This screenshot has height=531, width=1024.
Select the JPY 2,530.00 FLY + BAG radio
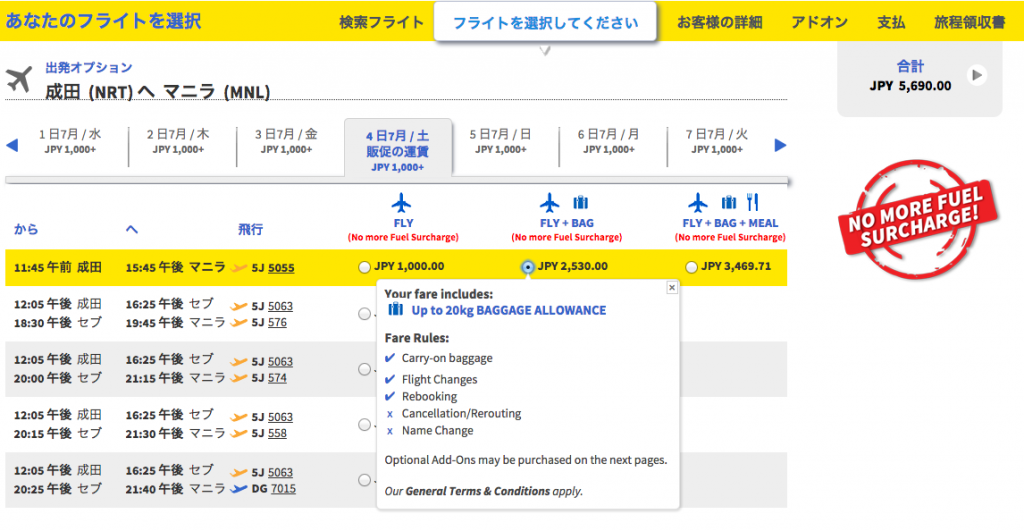(x=528, y=267)
